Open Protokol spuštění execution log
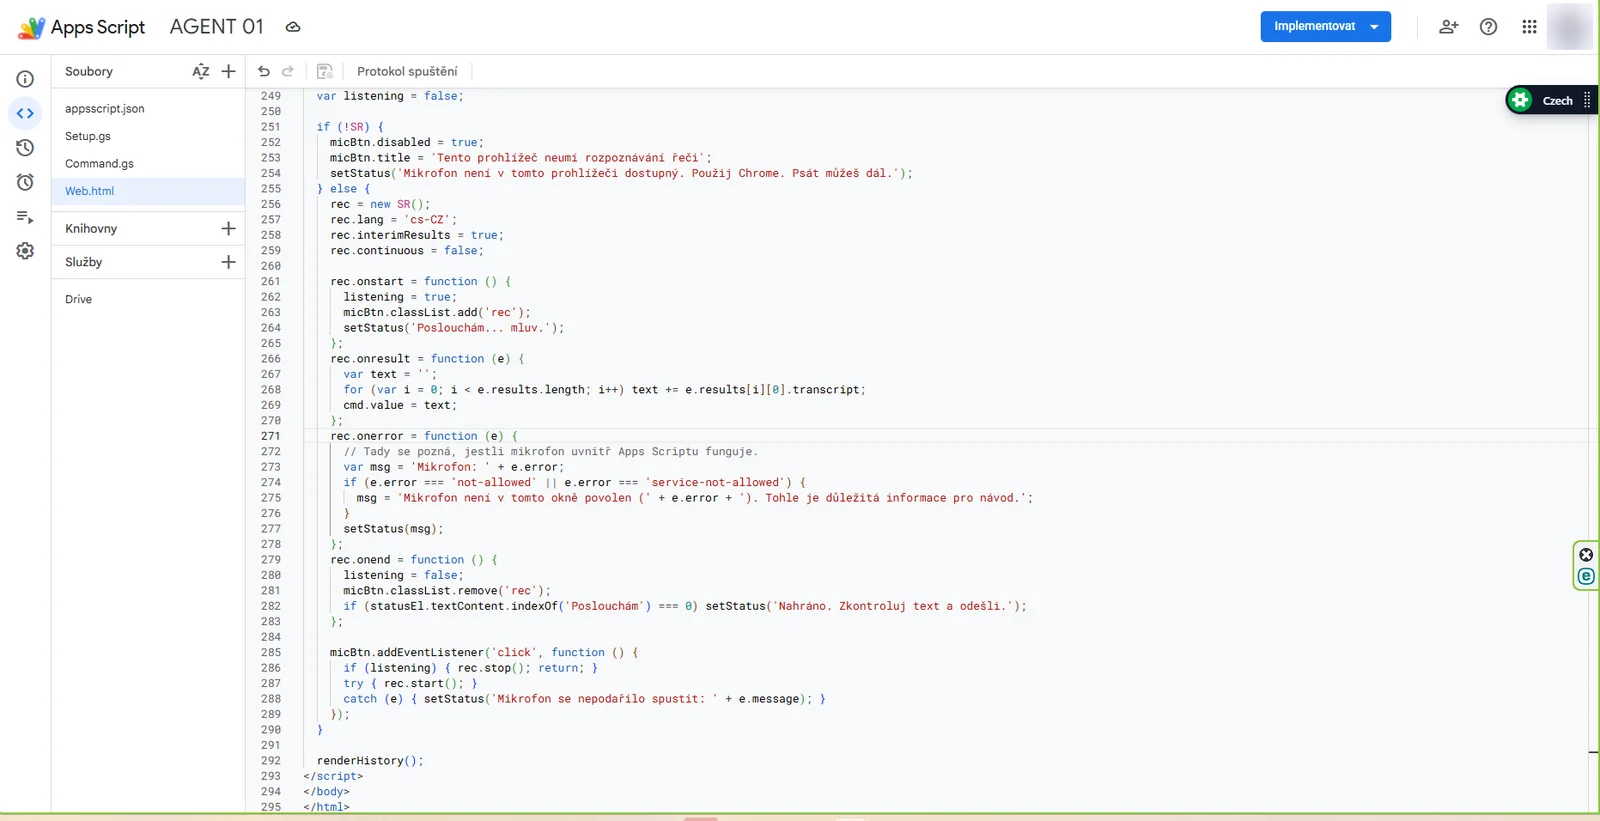The image size is (1600, 821). pos(407,71)
